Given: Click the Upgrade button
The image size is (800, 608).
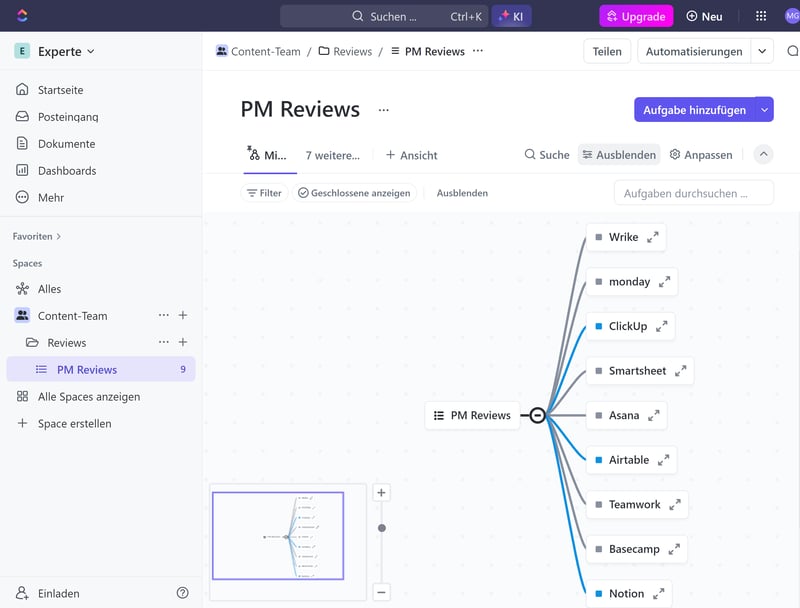Looking at the screenshot, I should (x=636, y=16).
